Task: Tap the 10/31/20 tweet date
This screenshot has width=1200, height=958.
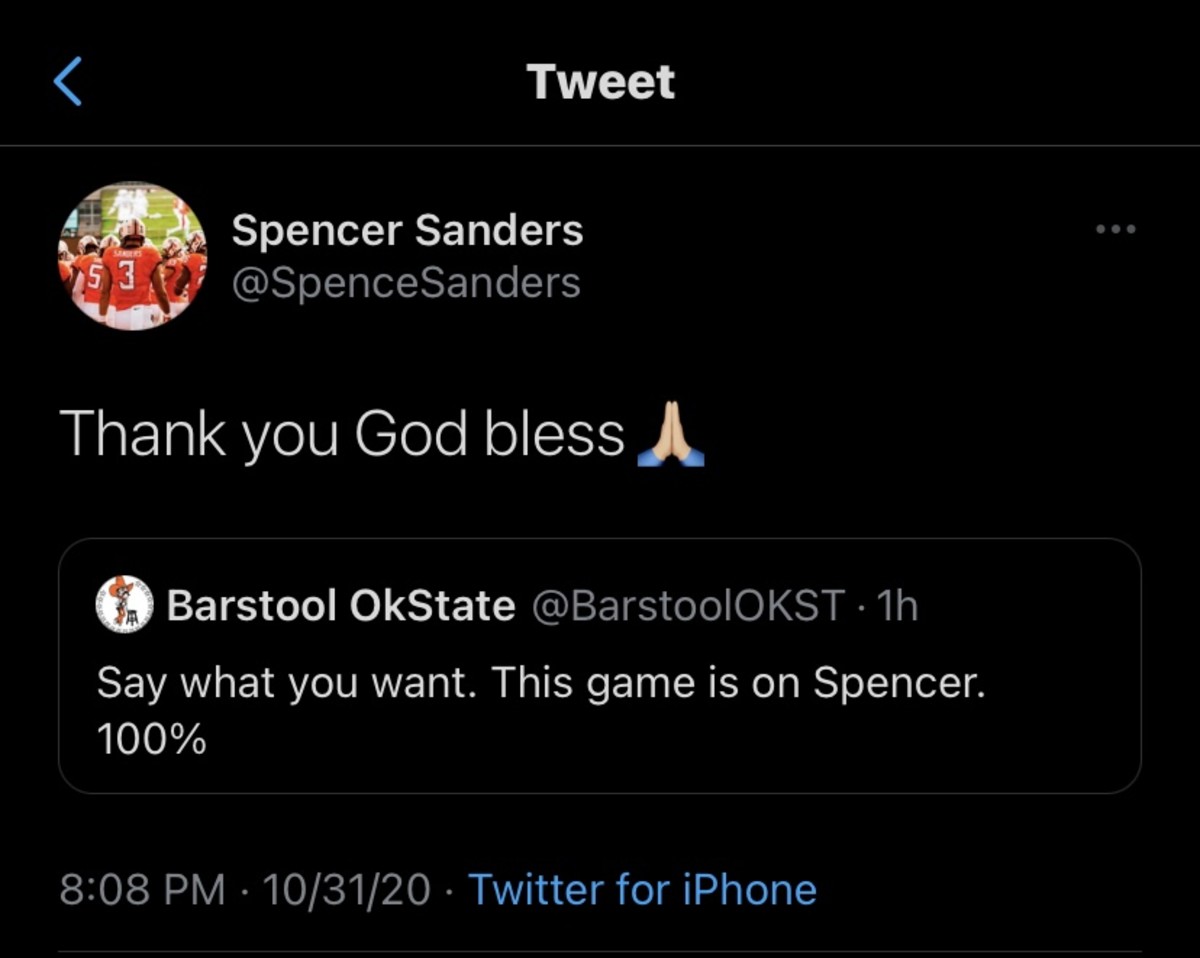Action: coord(347,889)
